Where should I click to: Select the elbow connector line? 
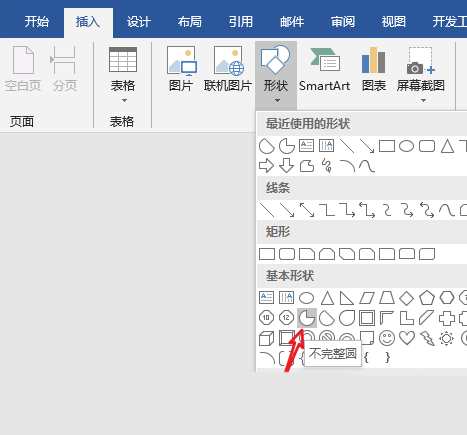[327, 210]
